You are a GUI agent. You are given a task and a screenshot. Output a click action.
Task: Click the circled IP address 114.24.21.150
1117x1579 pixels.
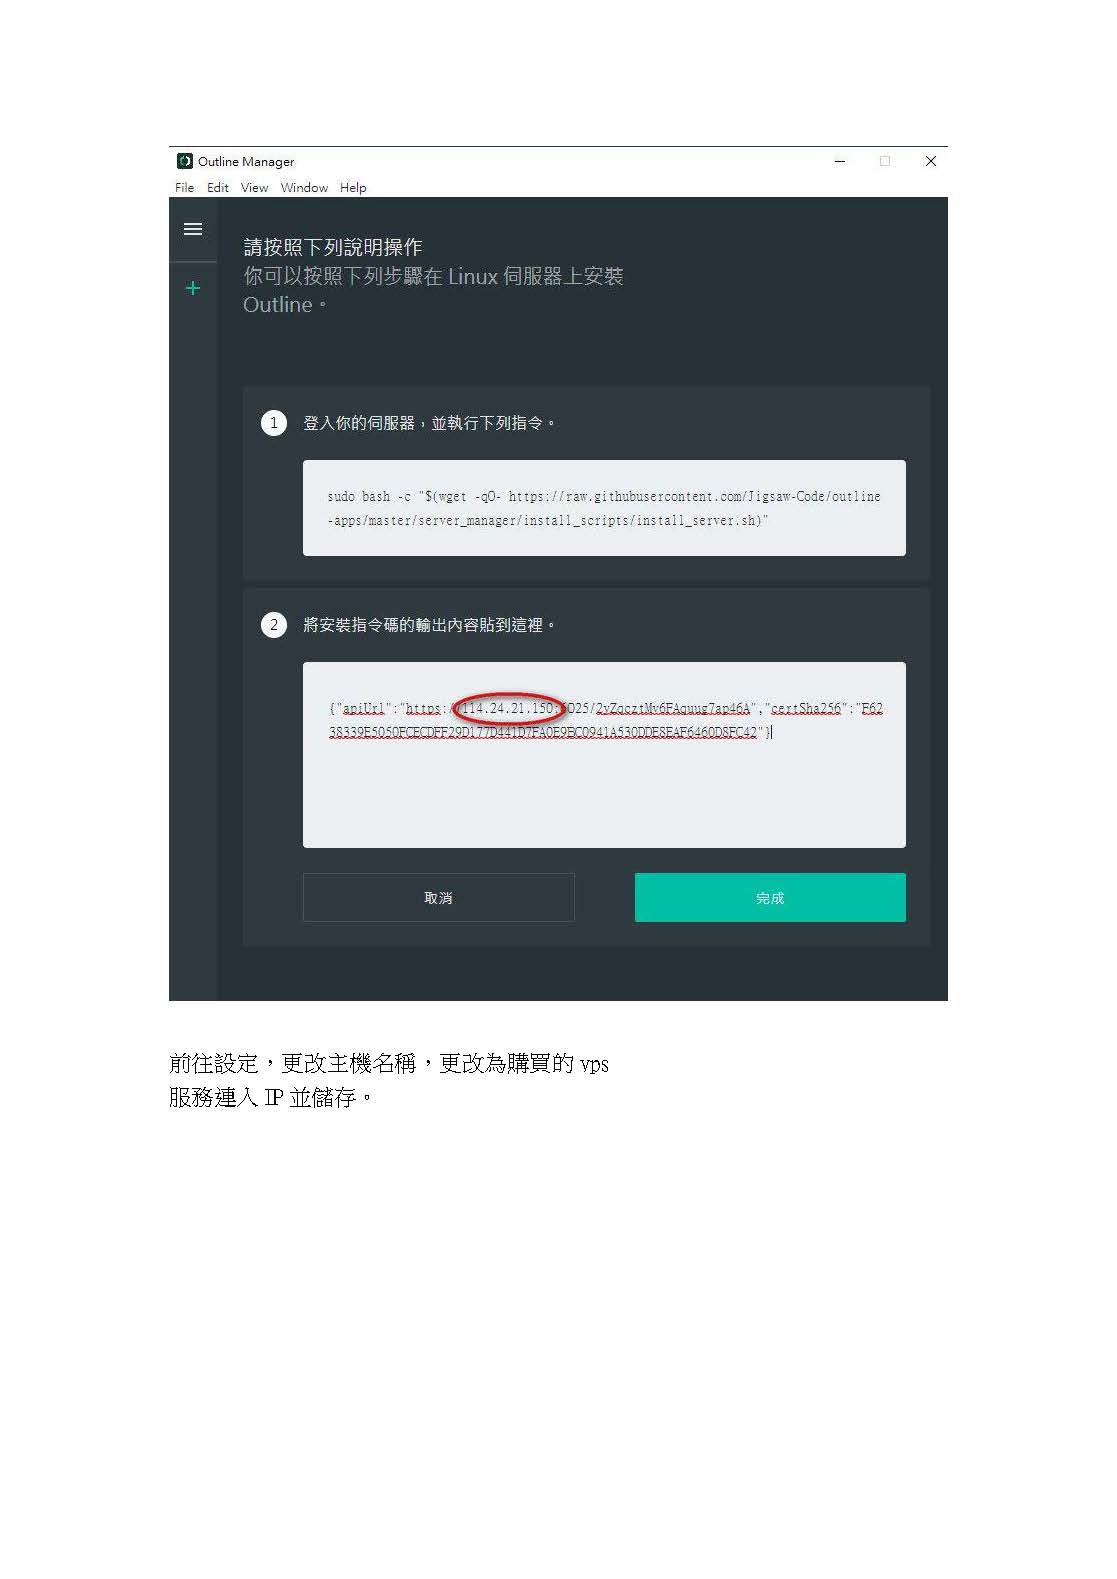pos(508,708)
